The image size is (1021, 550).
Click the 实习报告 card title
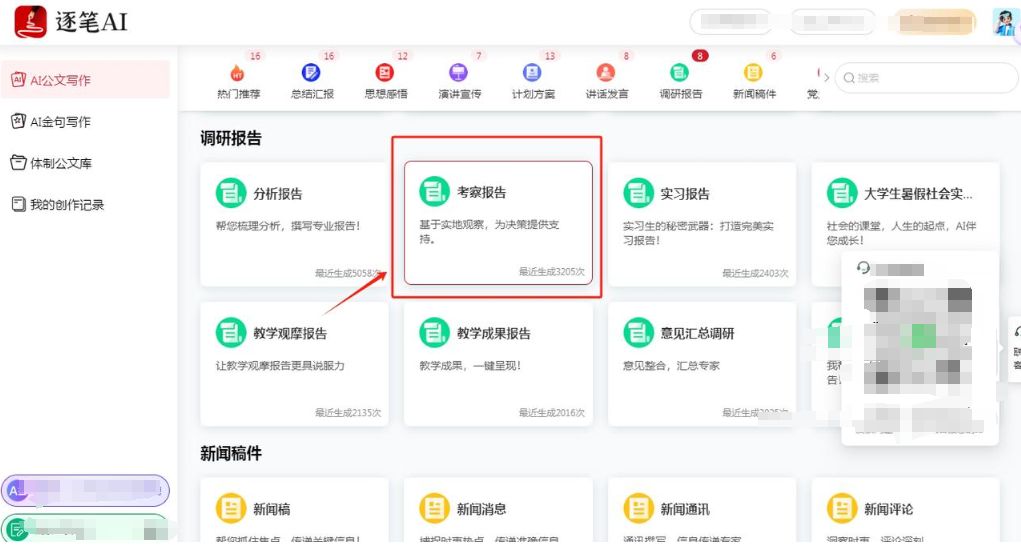pyautogui.click(x=685, y=194)
